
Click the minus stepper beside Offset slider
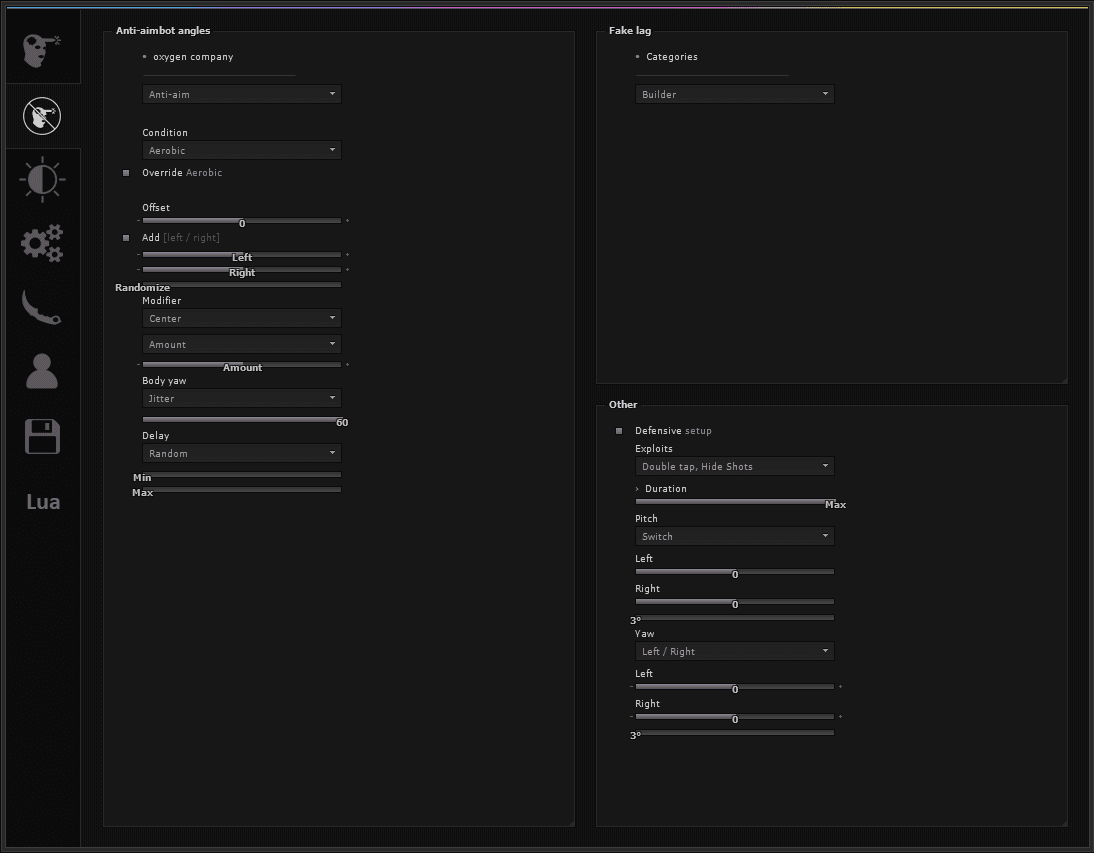(138, 220)
